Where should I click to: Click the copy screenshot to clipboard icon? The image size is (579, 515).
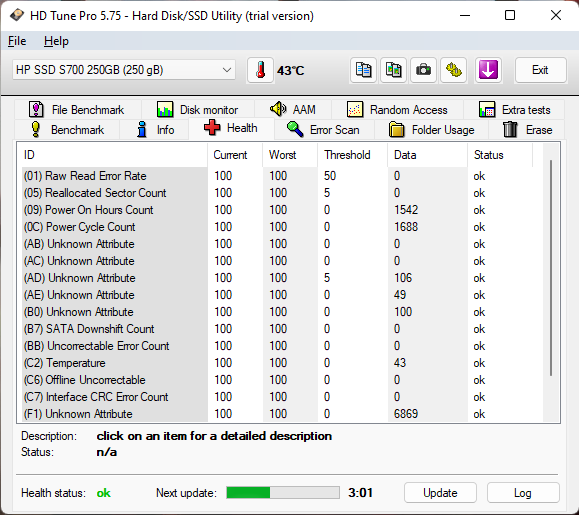[x=393, y=70]
